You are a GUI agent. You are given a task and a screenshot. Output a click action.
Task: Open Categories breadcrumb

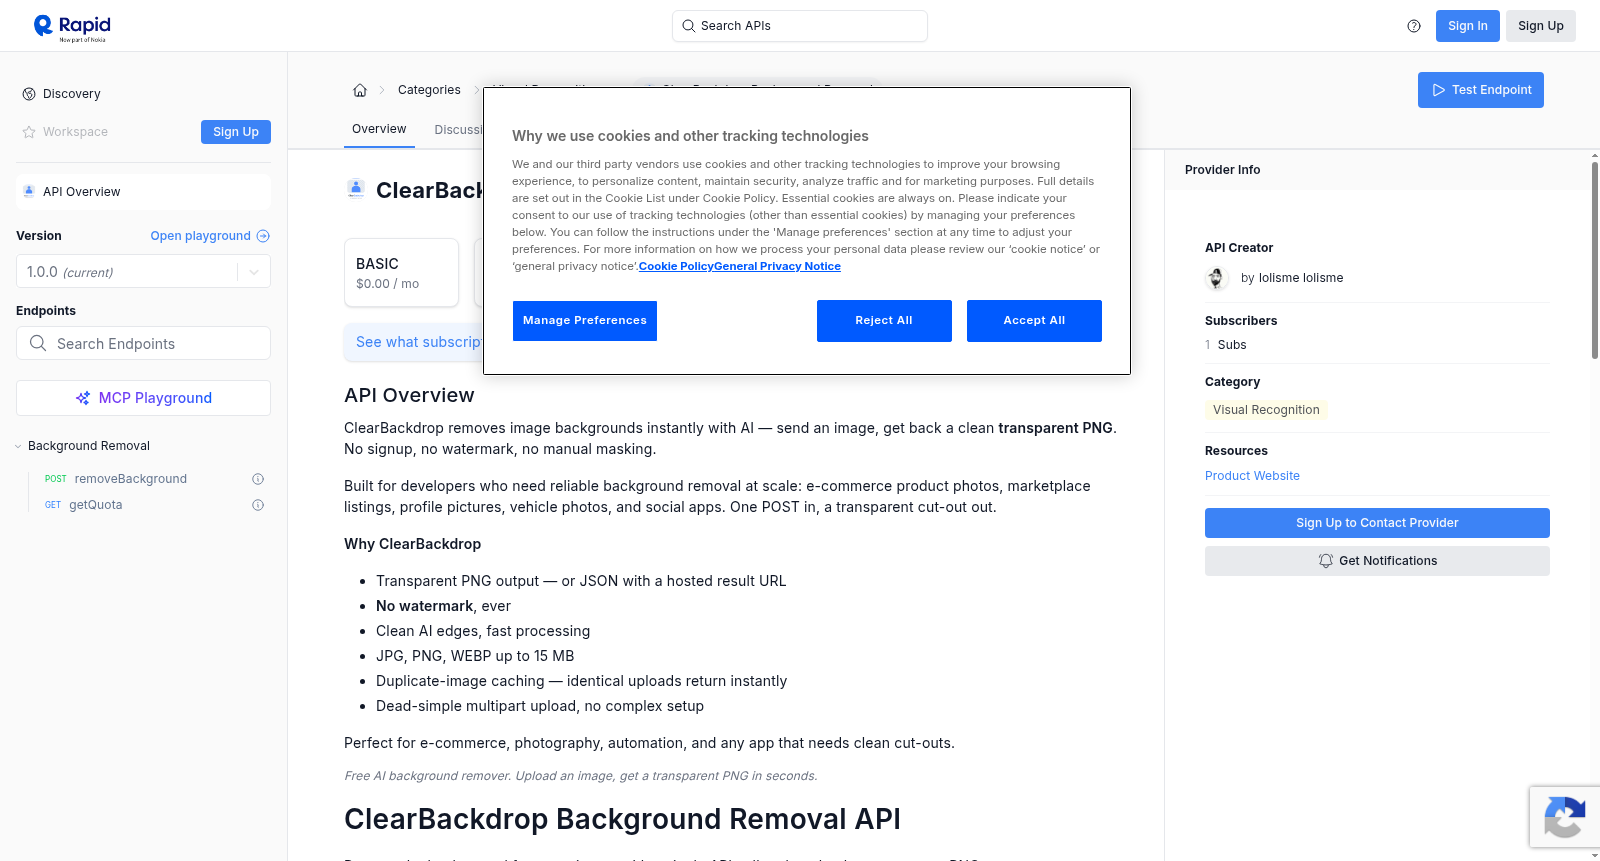coord(429,90)
